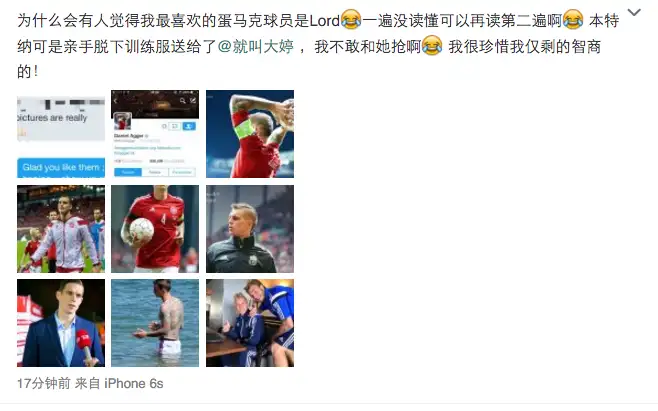Open the @就叫大婷 mention link
658x411 pixels.
tap(256, 47)
